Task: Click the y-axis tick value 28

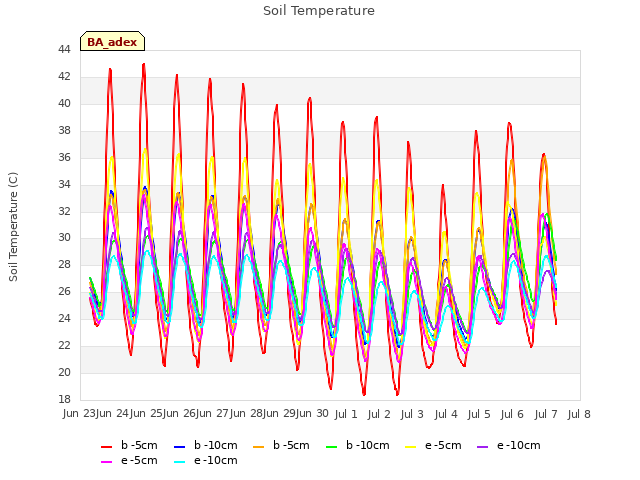Action: [x=64, y=264]
